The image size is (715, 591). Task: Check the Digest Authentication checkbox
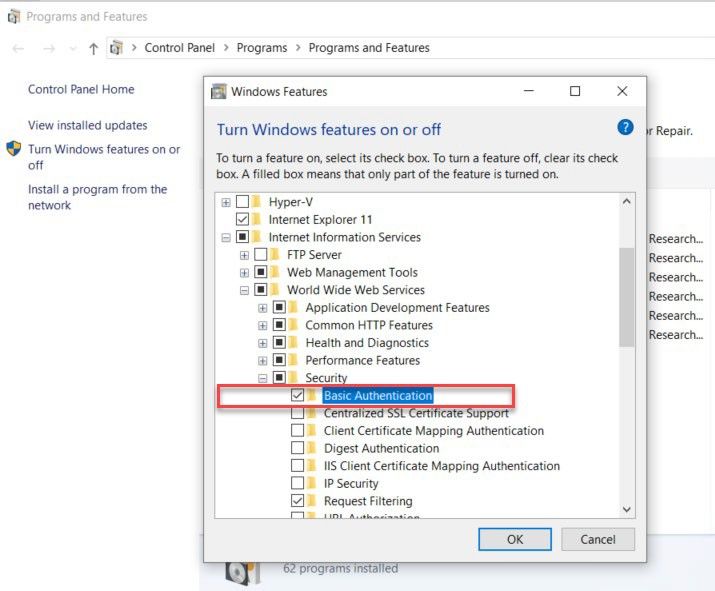click(297, 448)
